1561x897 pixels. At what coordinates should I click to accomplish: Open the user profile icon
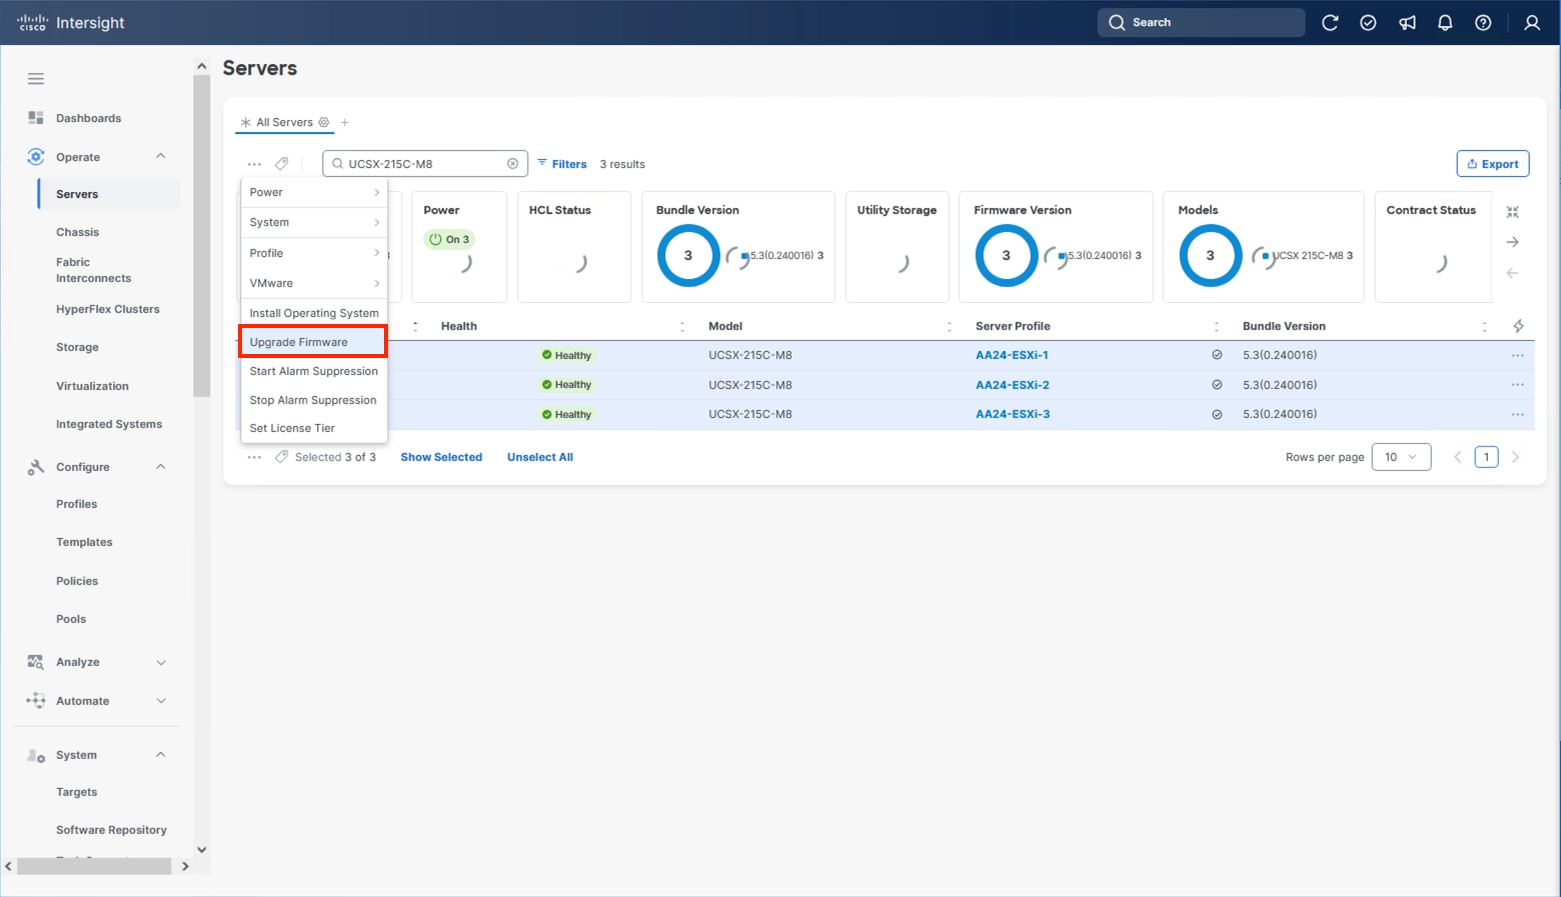(1531, 23)
